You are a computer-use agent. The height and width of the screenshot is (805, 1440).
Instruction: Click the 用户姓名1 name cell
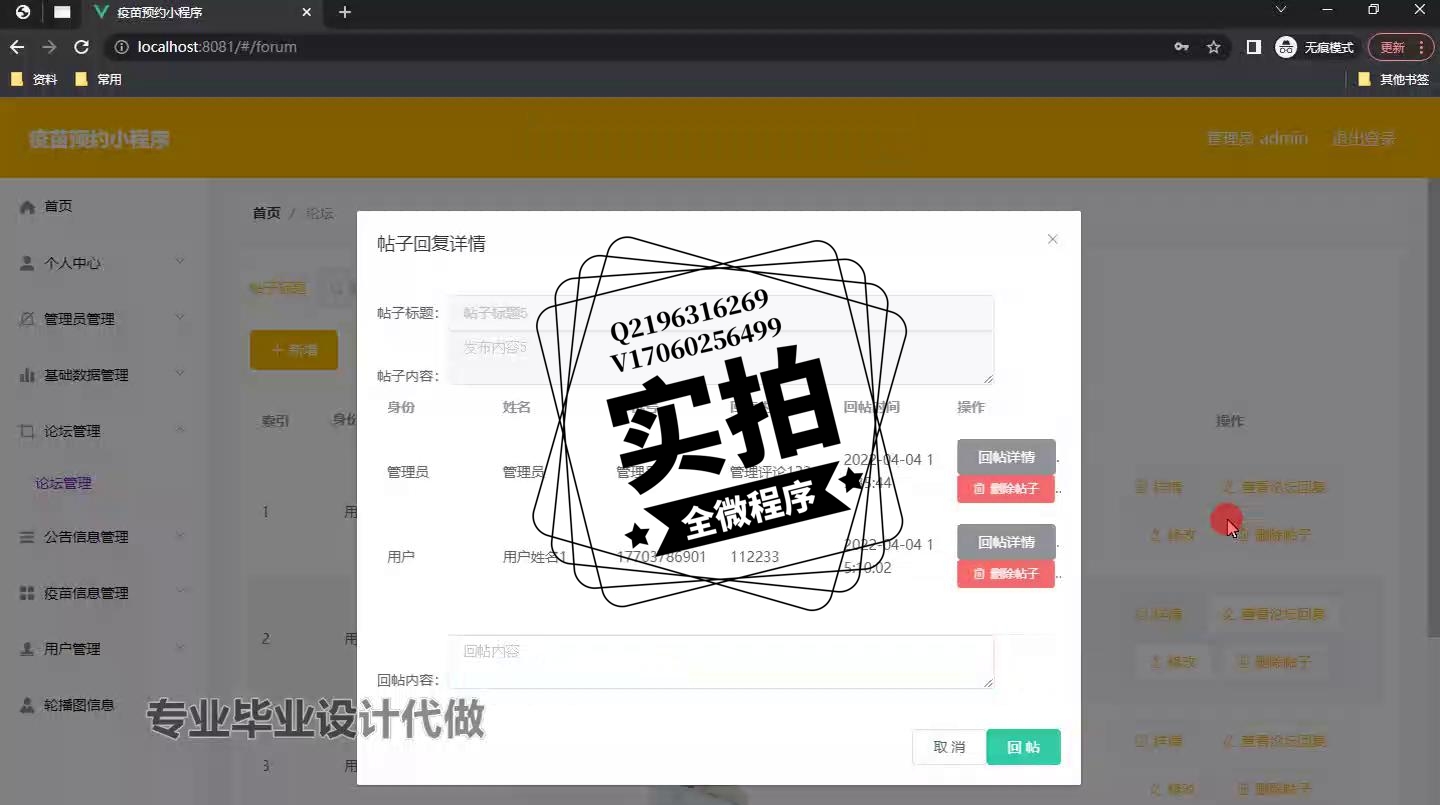[534, 557]
